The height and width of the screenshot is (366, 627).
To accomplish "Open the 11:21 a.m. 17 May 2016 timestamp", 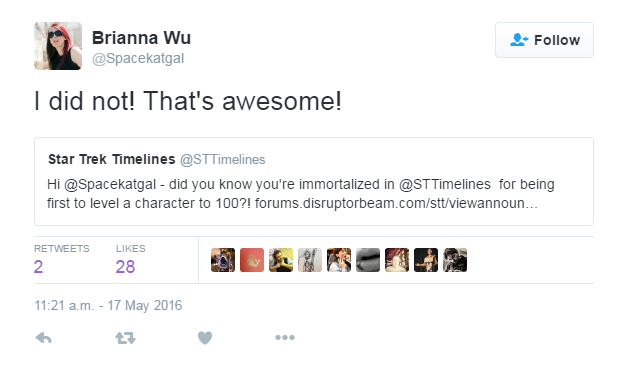I will pyautogui.click(x=108, y=306).
